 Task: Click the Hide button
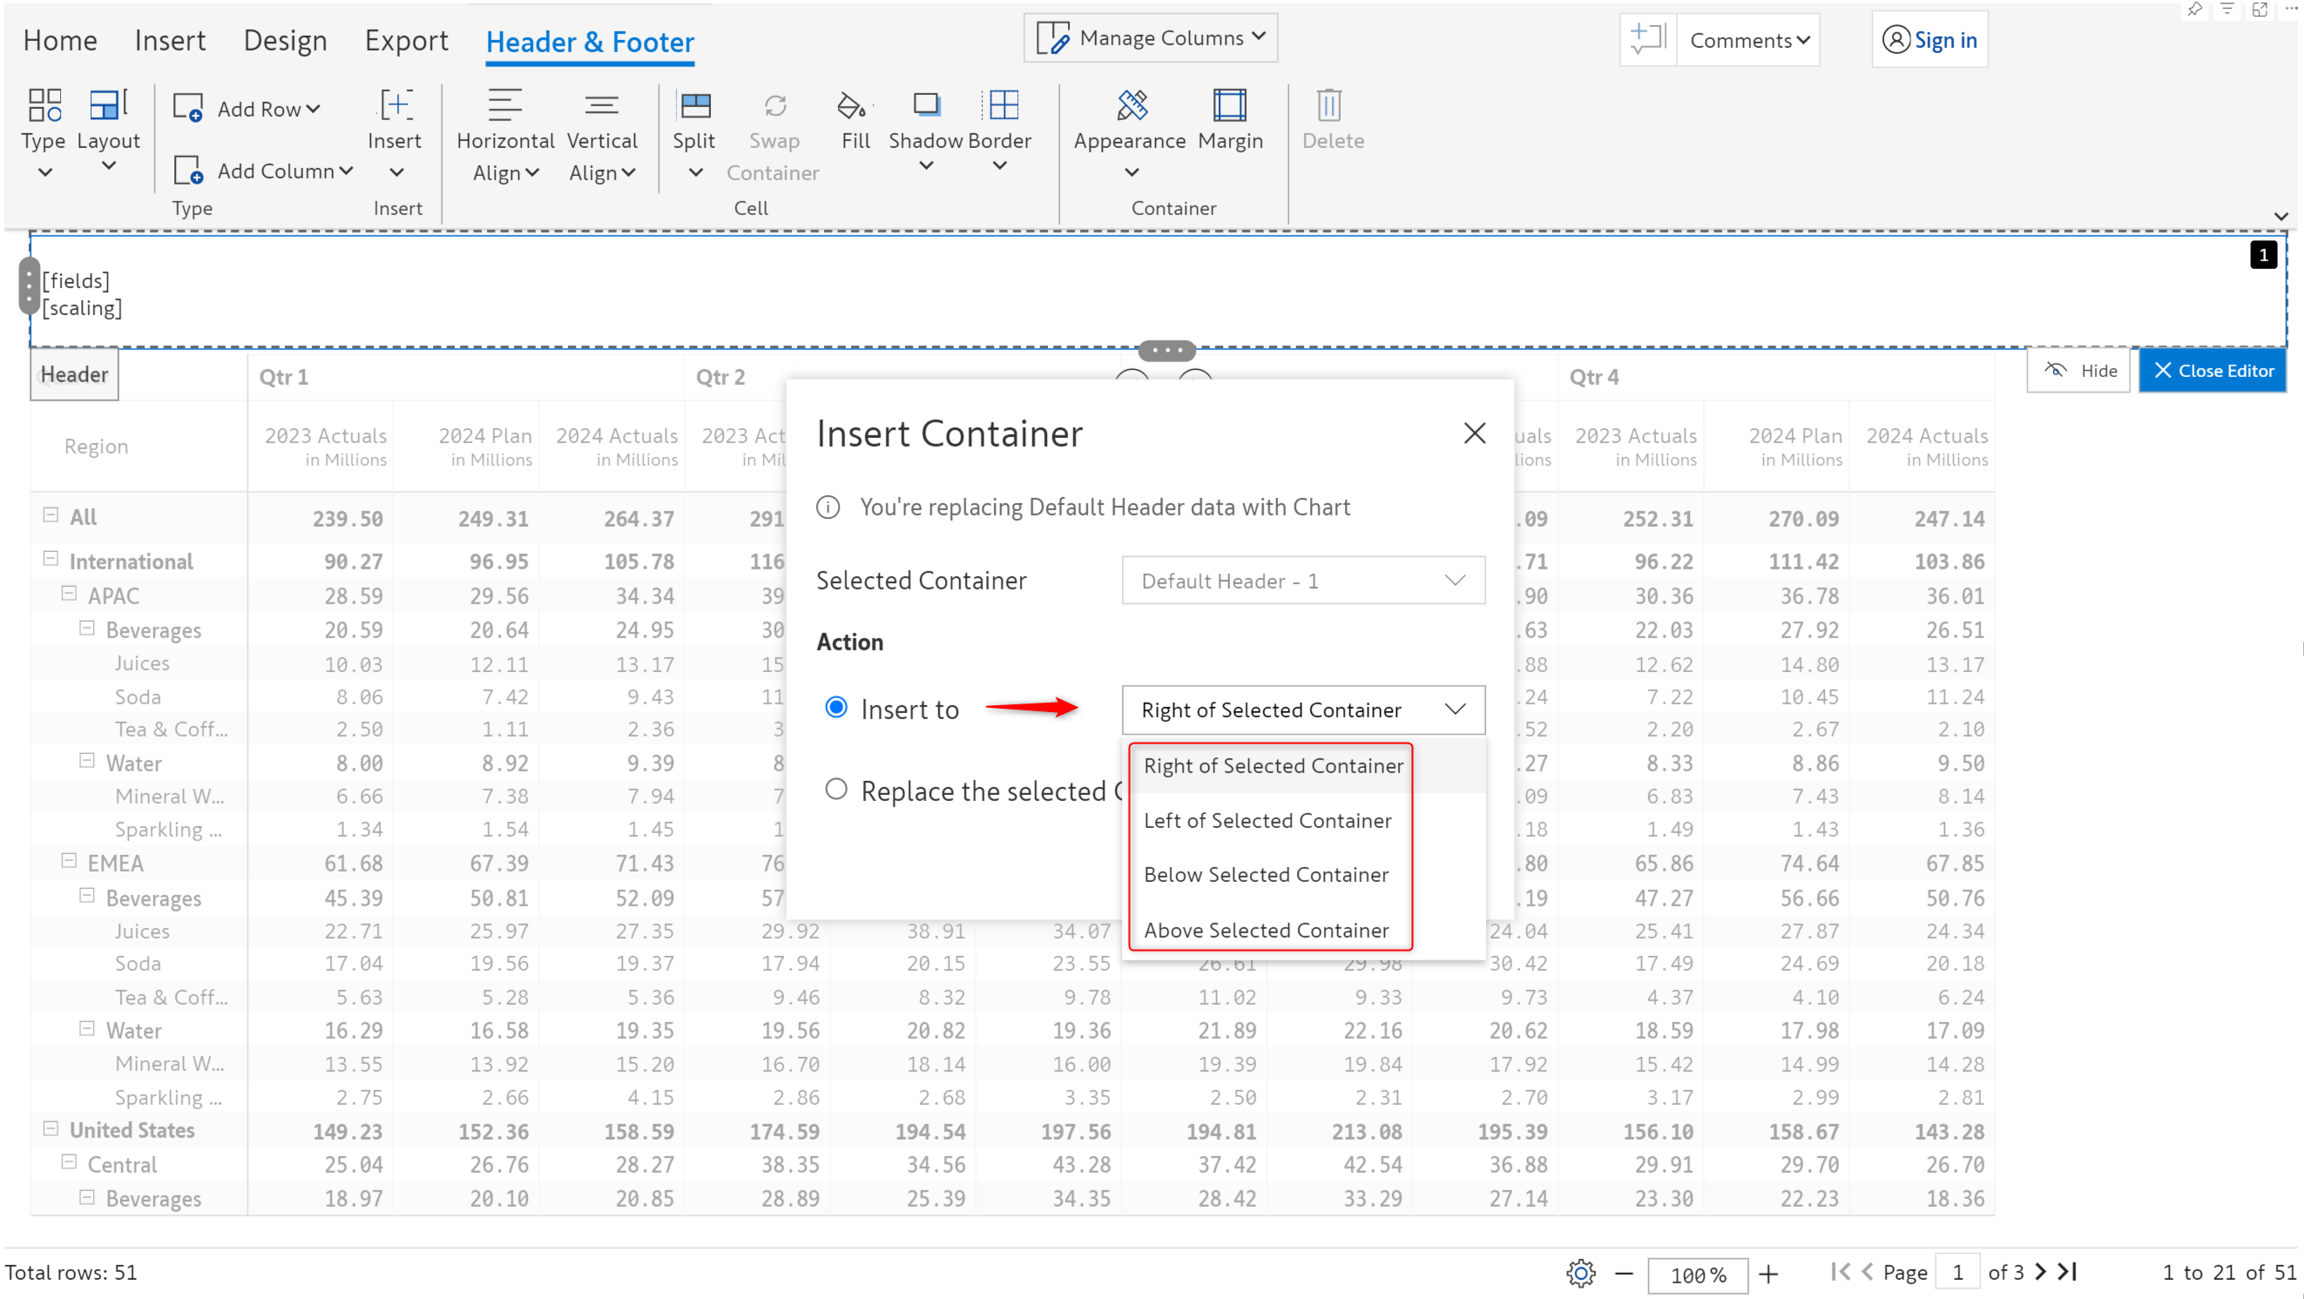[x=2079, y=371]
